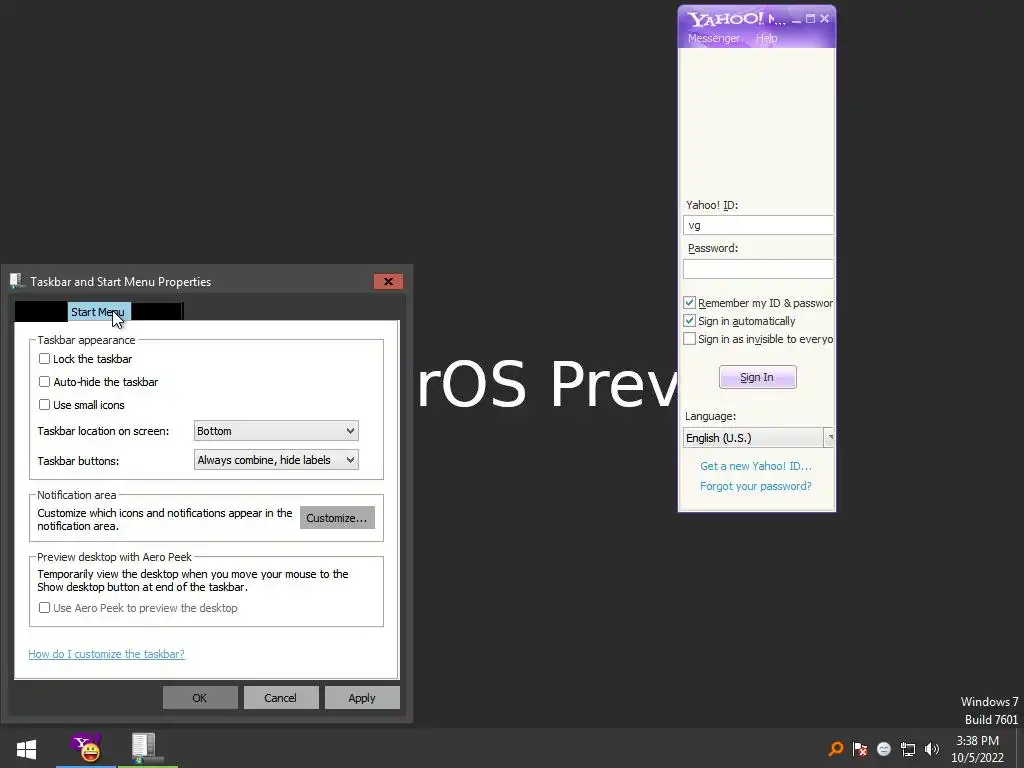Click the Yahoo! ID input field
1024x768 pixels.
point(758,225)
